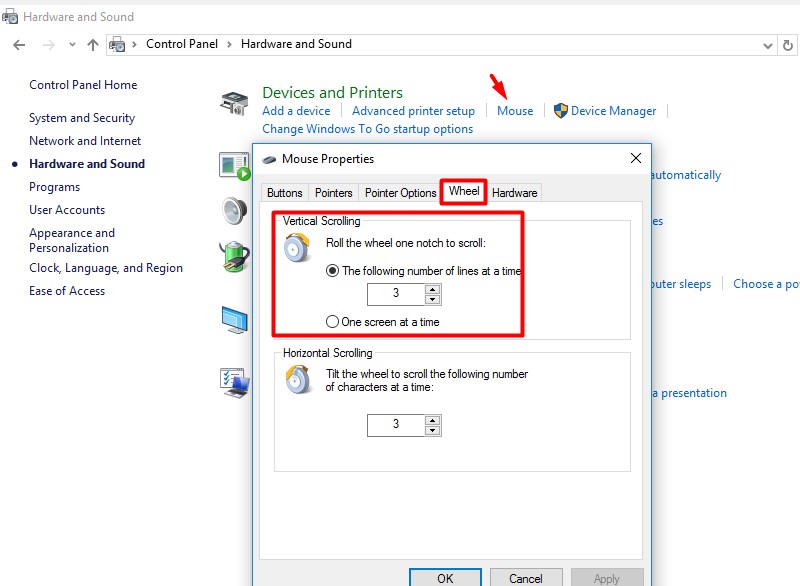Expand the chevron before Control Panel breadcrumb

point(134,44)
